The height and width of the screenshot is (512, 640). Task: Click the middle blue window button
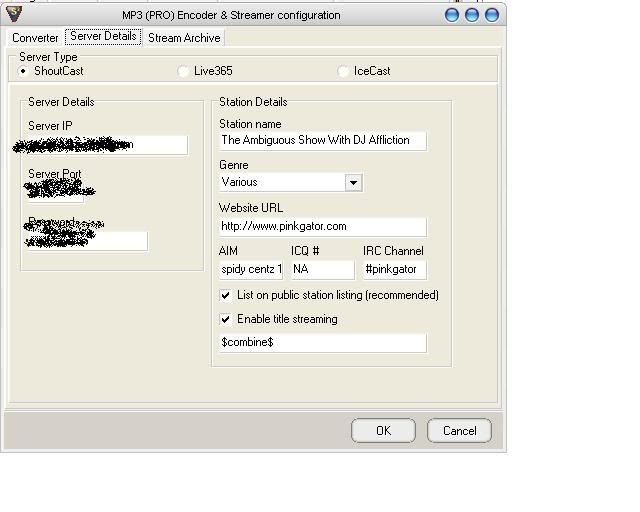point(472,15)
